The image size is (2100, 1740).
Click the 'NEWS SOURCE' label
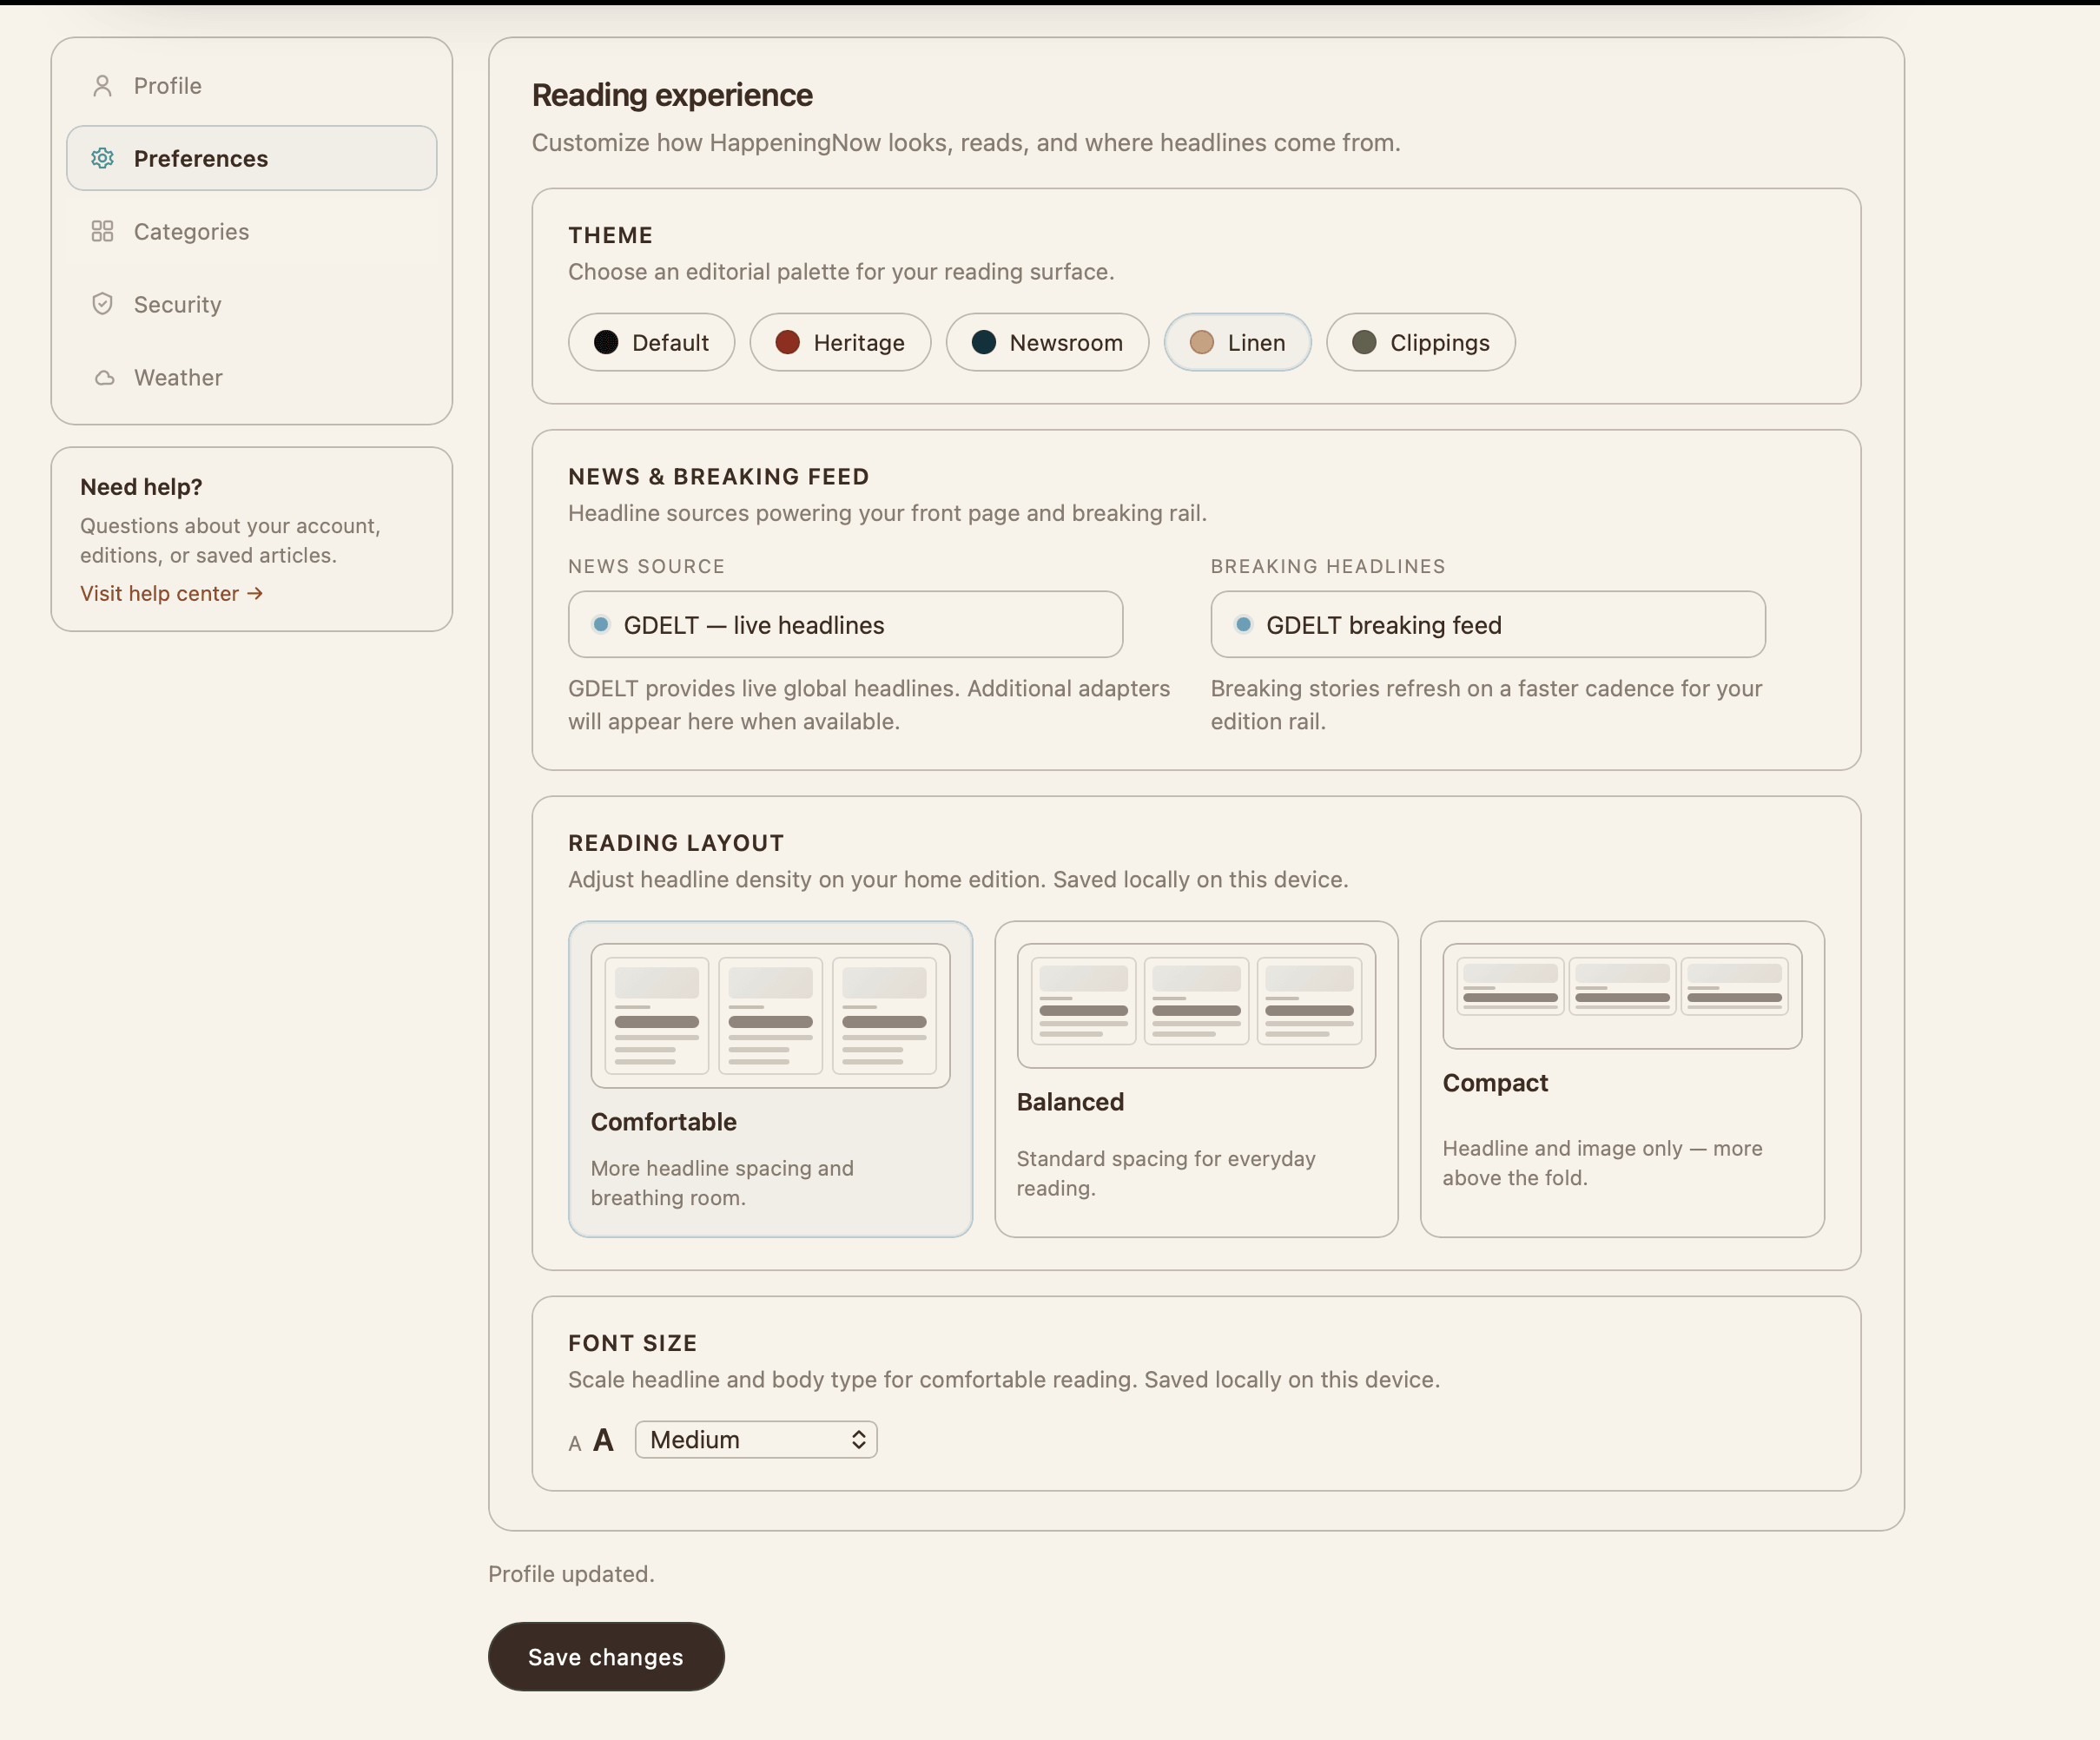click(647, 566)
